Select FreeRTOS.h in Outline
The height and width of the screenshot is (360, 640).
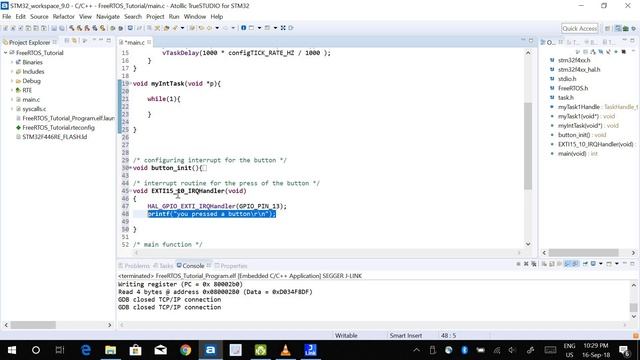pyautogui.click(x=573, y=88)
